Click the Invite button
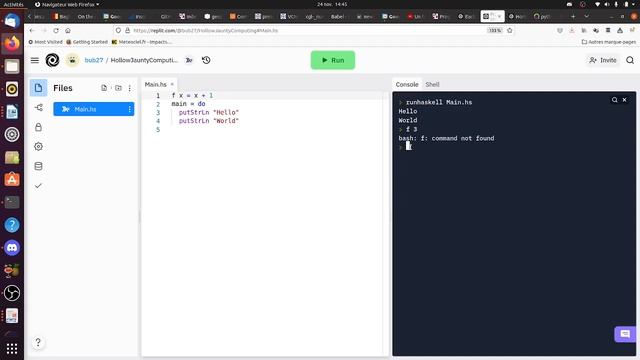The width and height of the screenshot is (640, 360). pos(602,60)
